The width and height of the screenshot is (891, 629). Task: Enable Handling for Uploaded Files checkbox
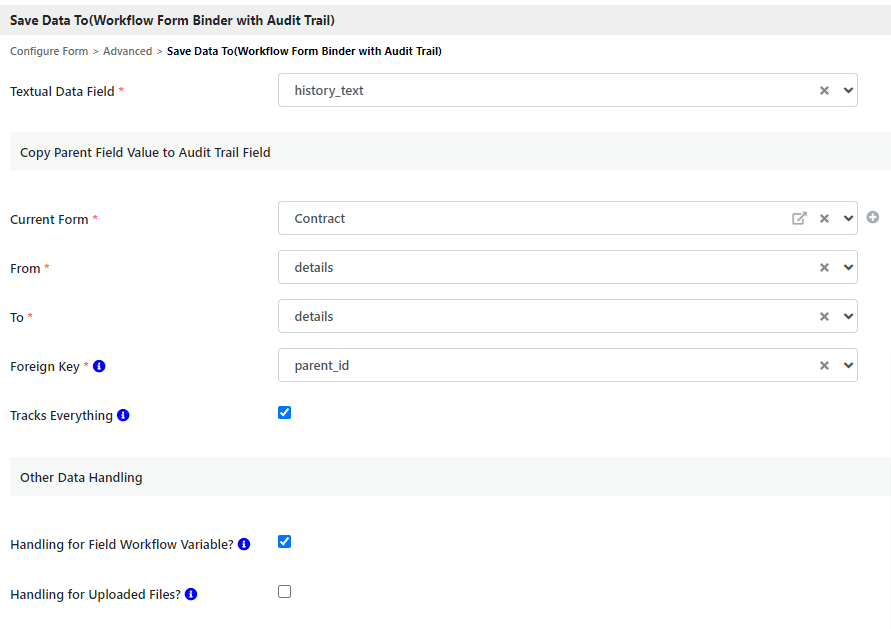click(284, 592)
